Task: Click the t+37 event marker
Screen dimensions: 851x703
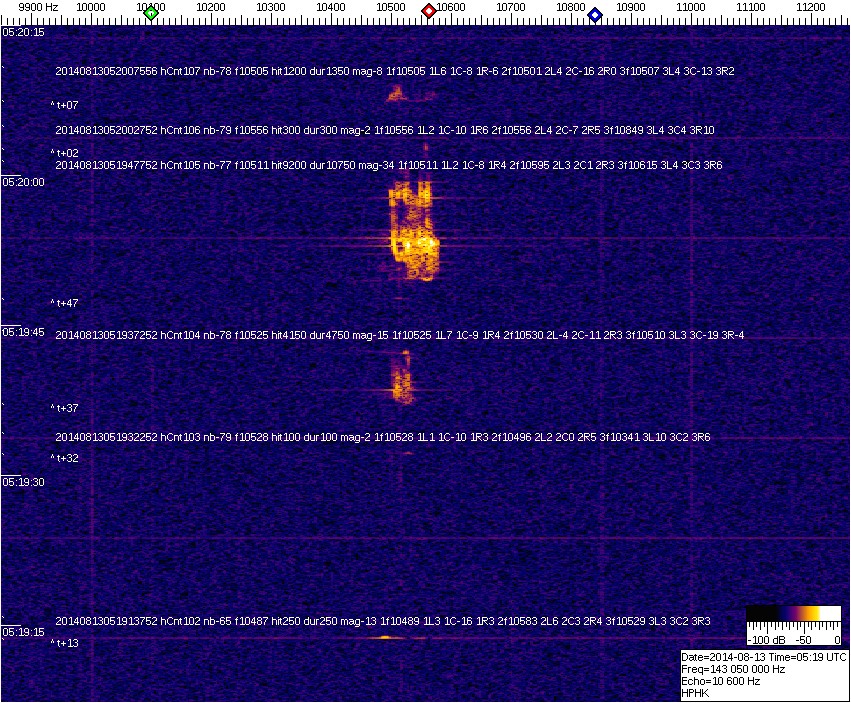Action: 65,408
